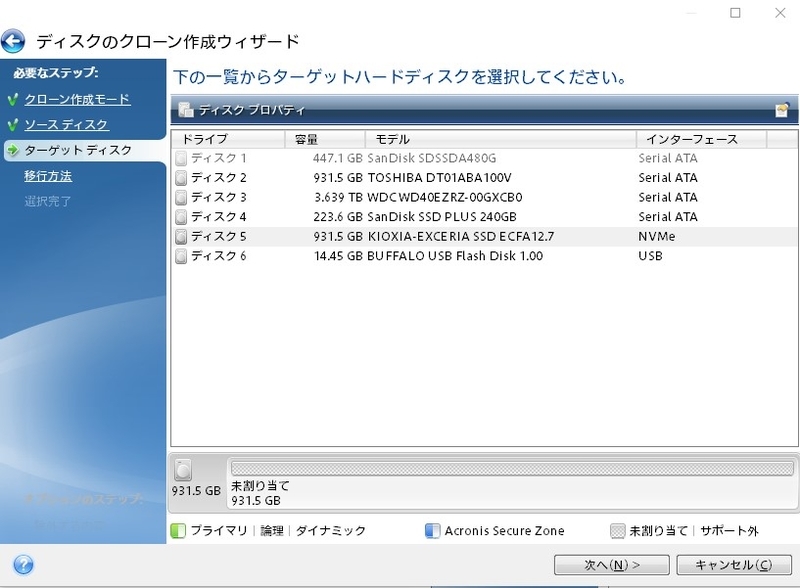The width and height of the screenshot is (800, 588).
Task: Click the Disk Properties icon in header
Action: (x=186, y=110)
